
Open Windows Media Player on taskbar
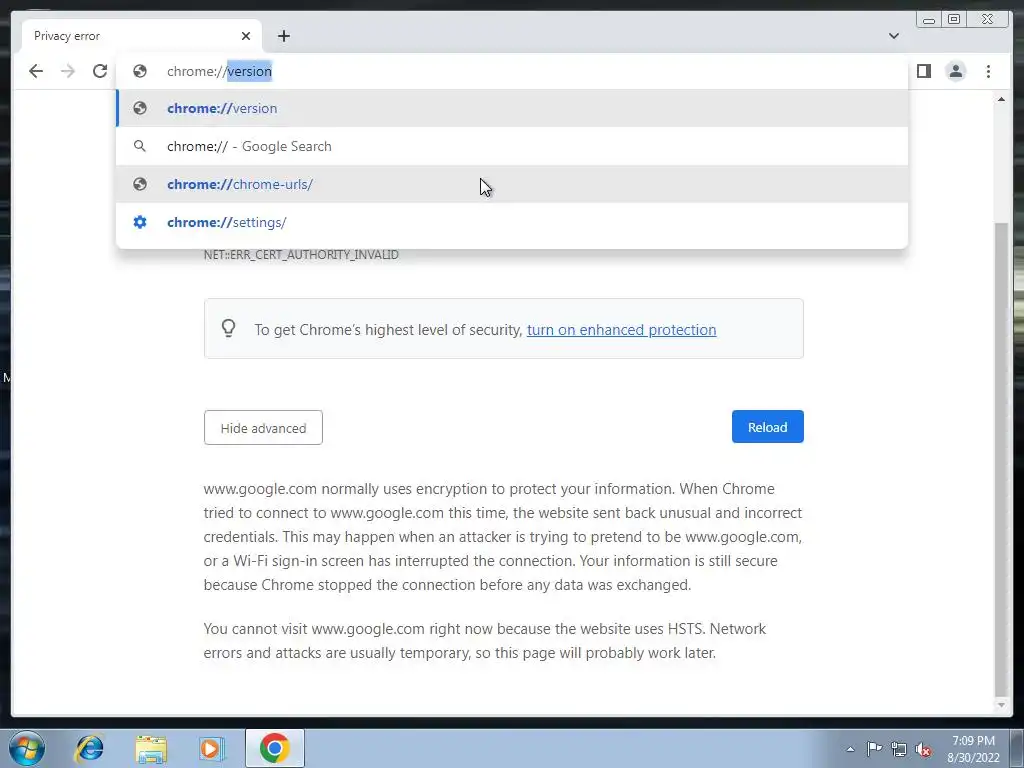click(x=212, y=748)
